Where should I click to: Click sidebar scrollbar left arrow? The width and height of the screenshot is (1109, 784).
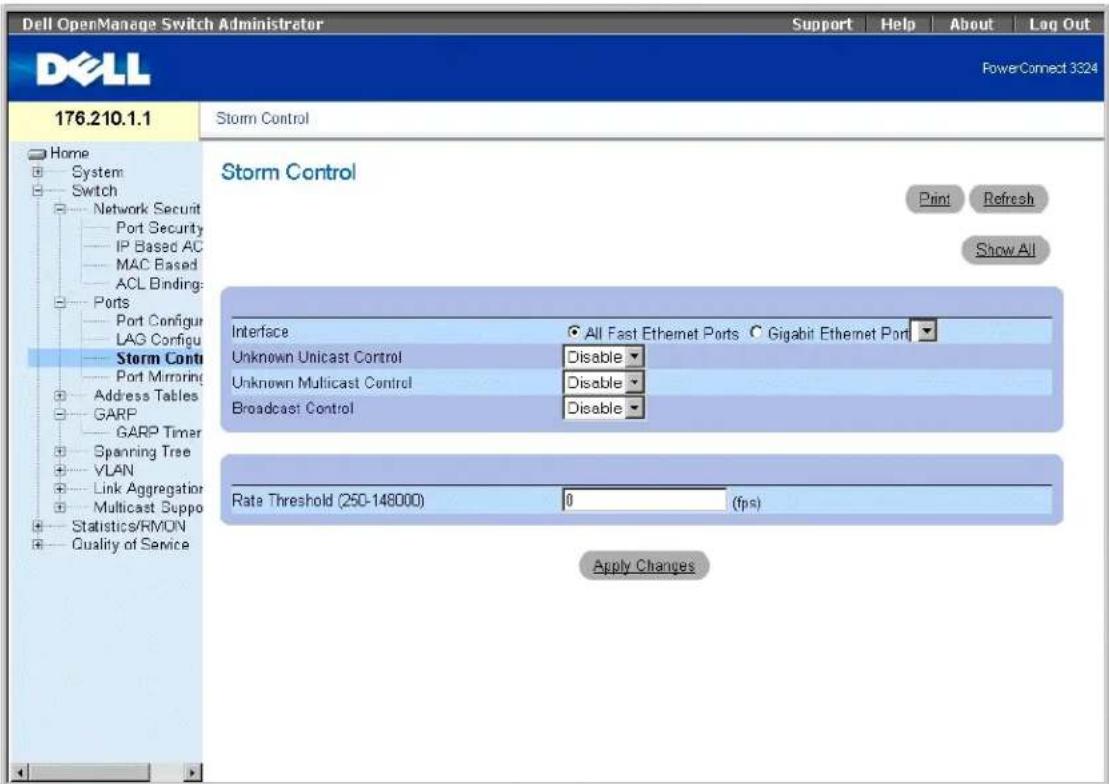click(x=20, y=772)
